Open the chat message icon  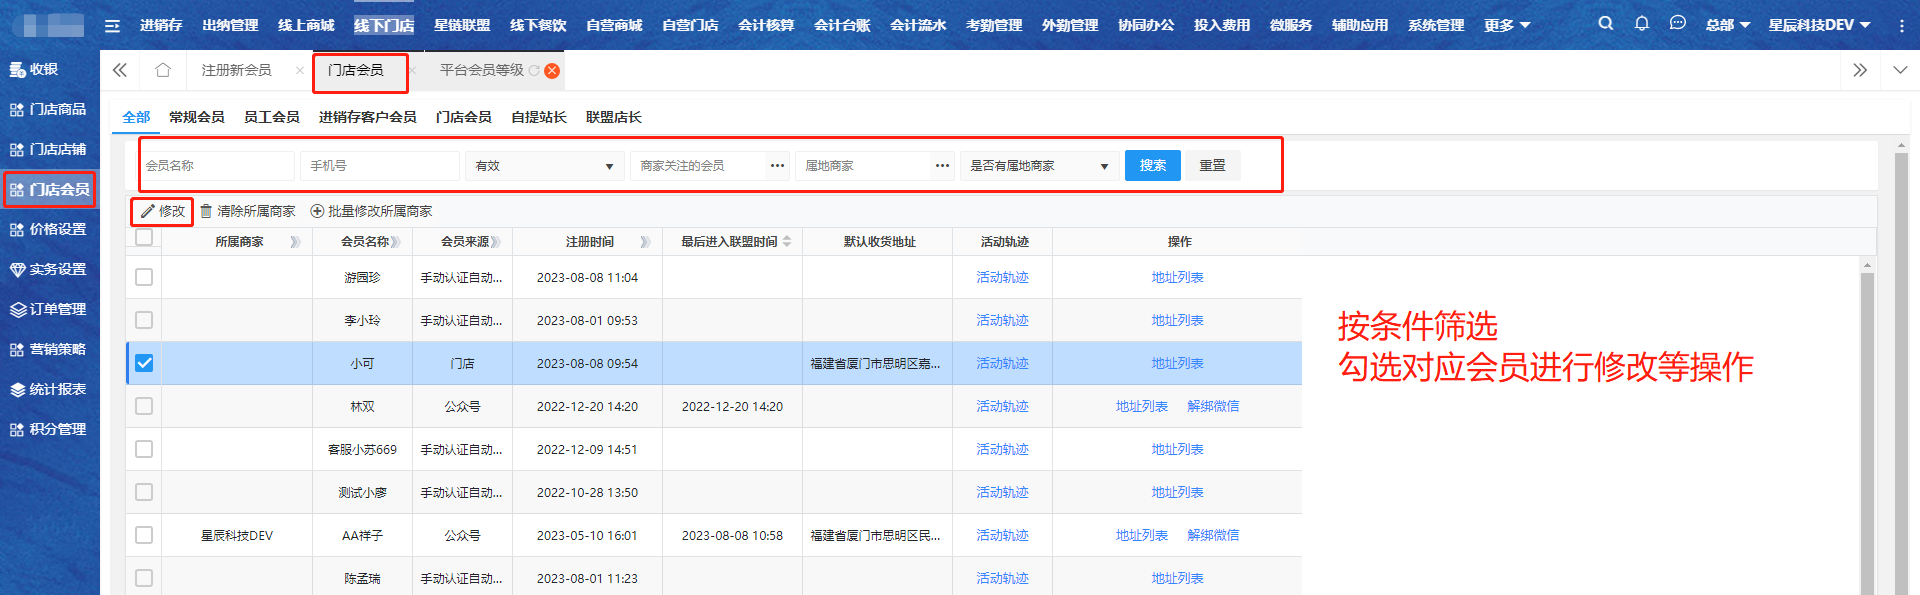click(x=1677, y=23)
